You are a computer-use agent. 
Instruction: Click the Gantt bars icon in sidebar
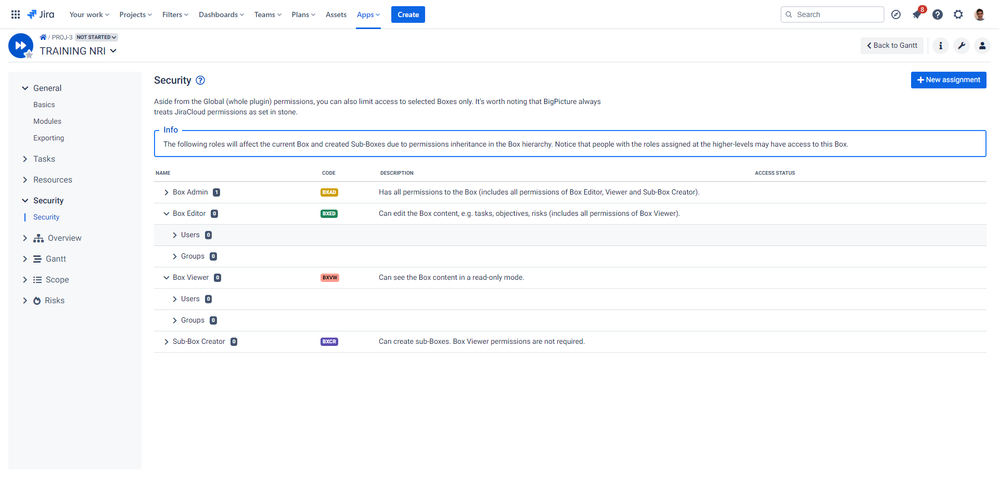click(38, 259)
